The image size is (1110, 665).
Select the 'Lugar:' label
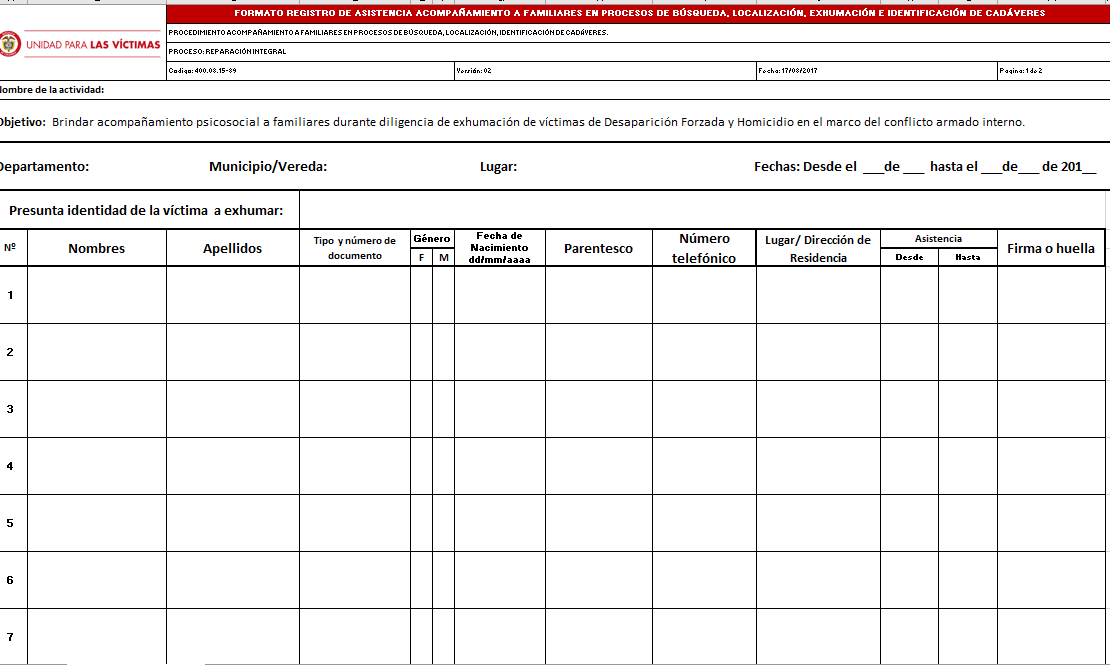coord(498,166)
